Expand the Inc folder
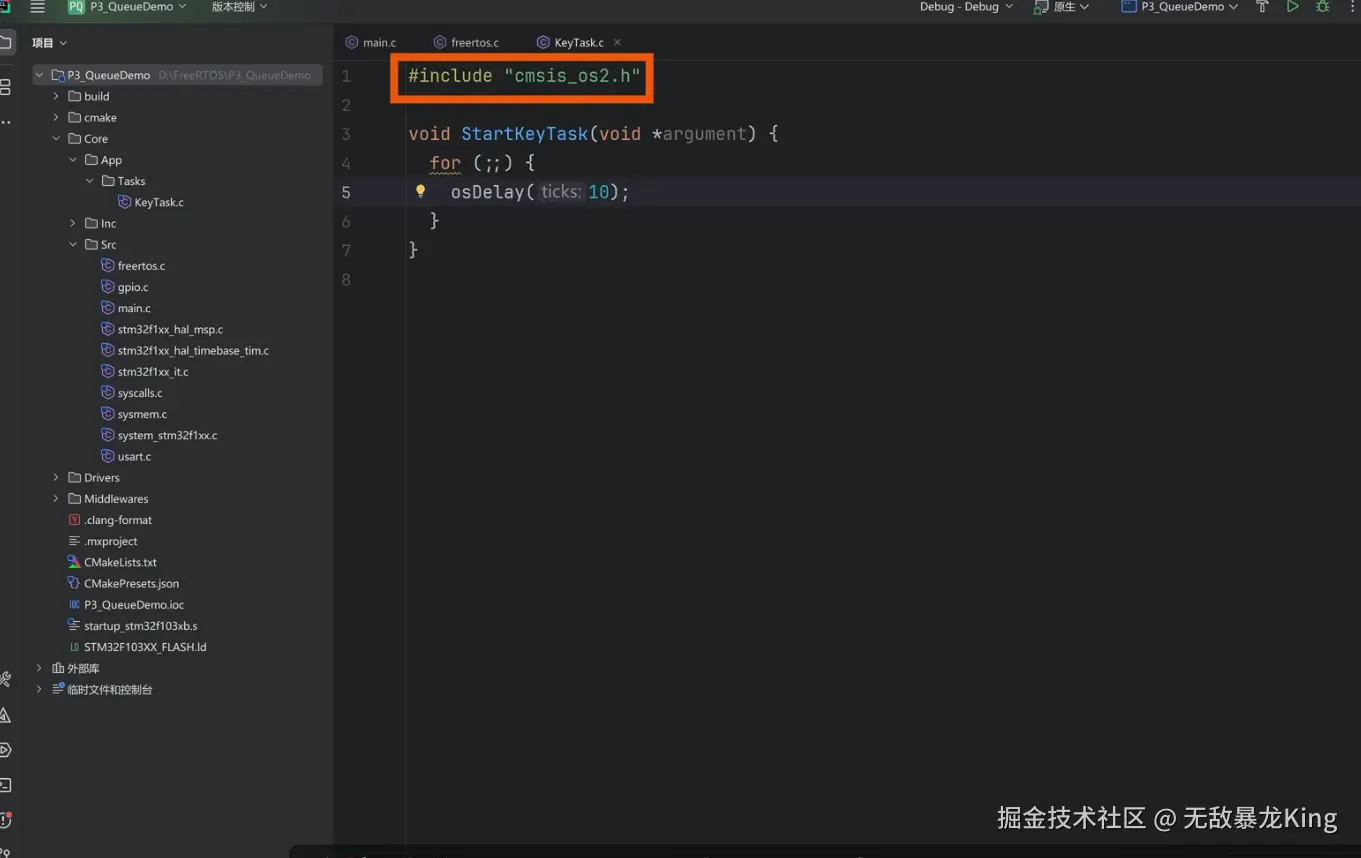Screen dimensions: 1361x858 [73, 223]
